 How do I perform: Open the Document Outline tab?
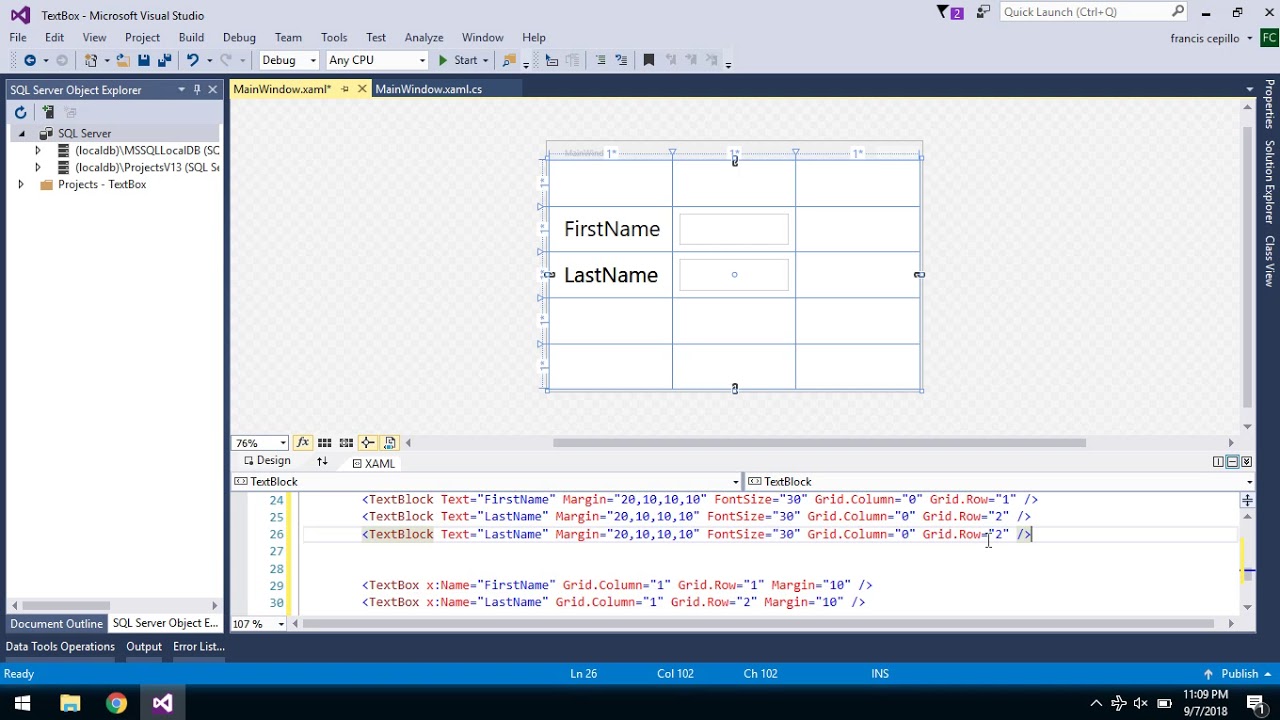pos(56,623)
